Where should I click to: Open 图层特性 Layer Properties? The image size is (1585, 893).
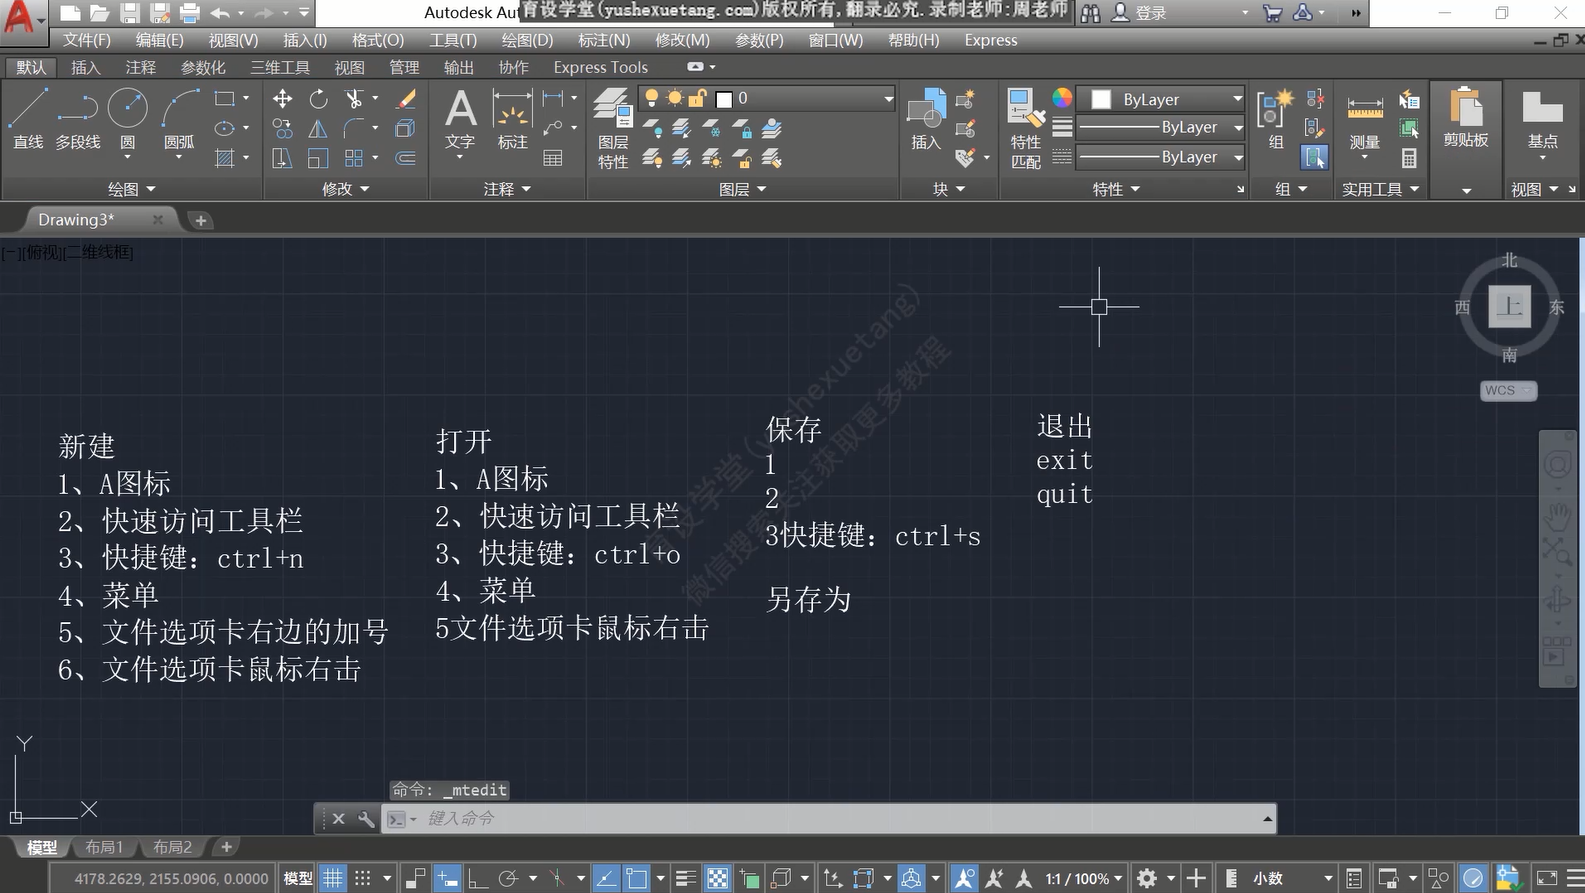[612, 128]
